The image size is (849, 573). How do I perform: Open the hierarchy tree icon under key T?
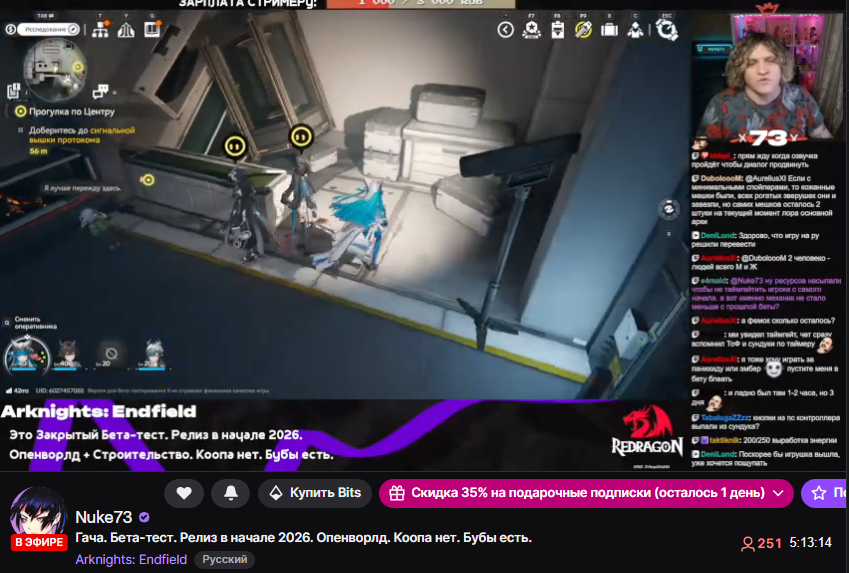(x=100, y=29)
